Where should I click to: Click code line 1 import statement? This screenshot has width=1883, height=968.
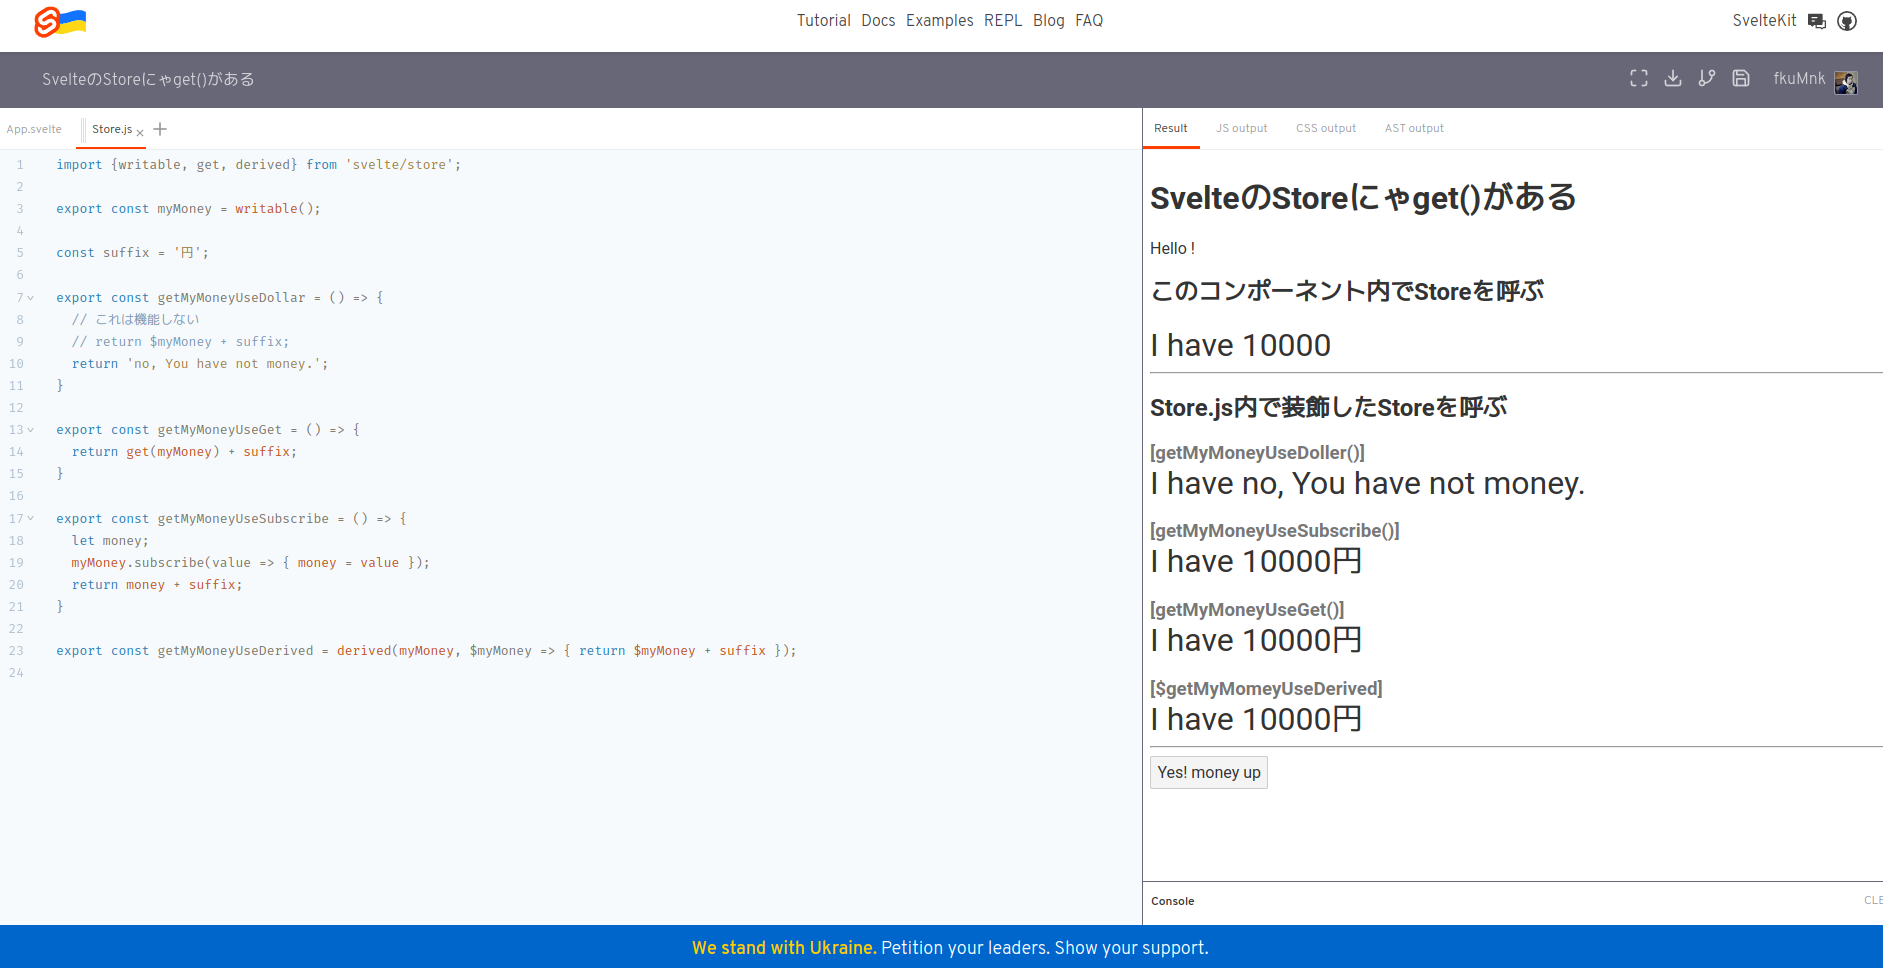tap(258, 165)
